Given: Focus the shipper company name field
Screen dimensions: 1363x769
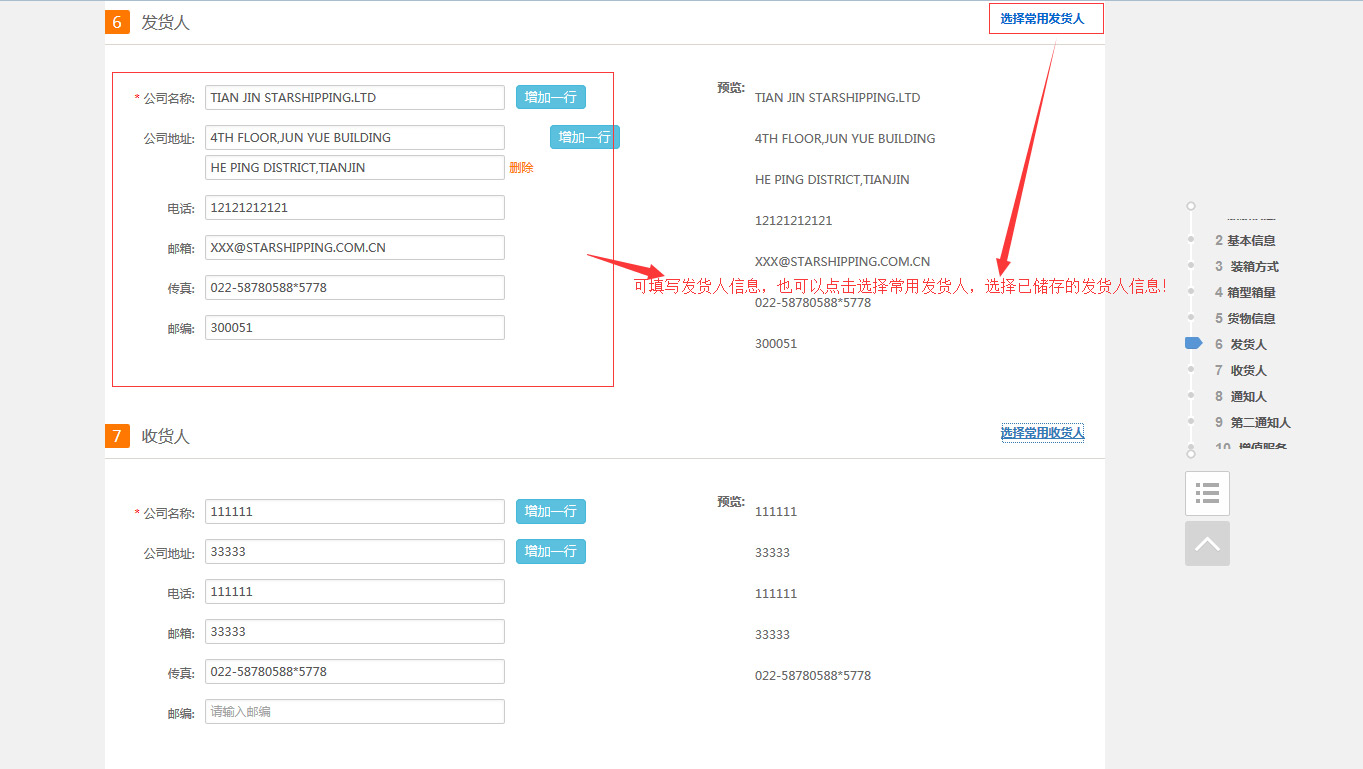Looking at the screenshot, I should point(354,98).
